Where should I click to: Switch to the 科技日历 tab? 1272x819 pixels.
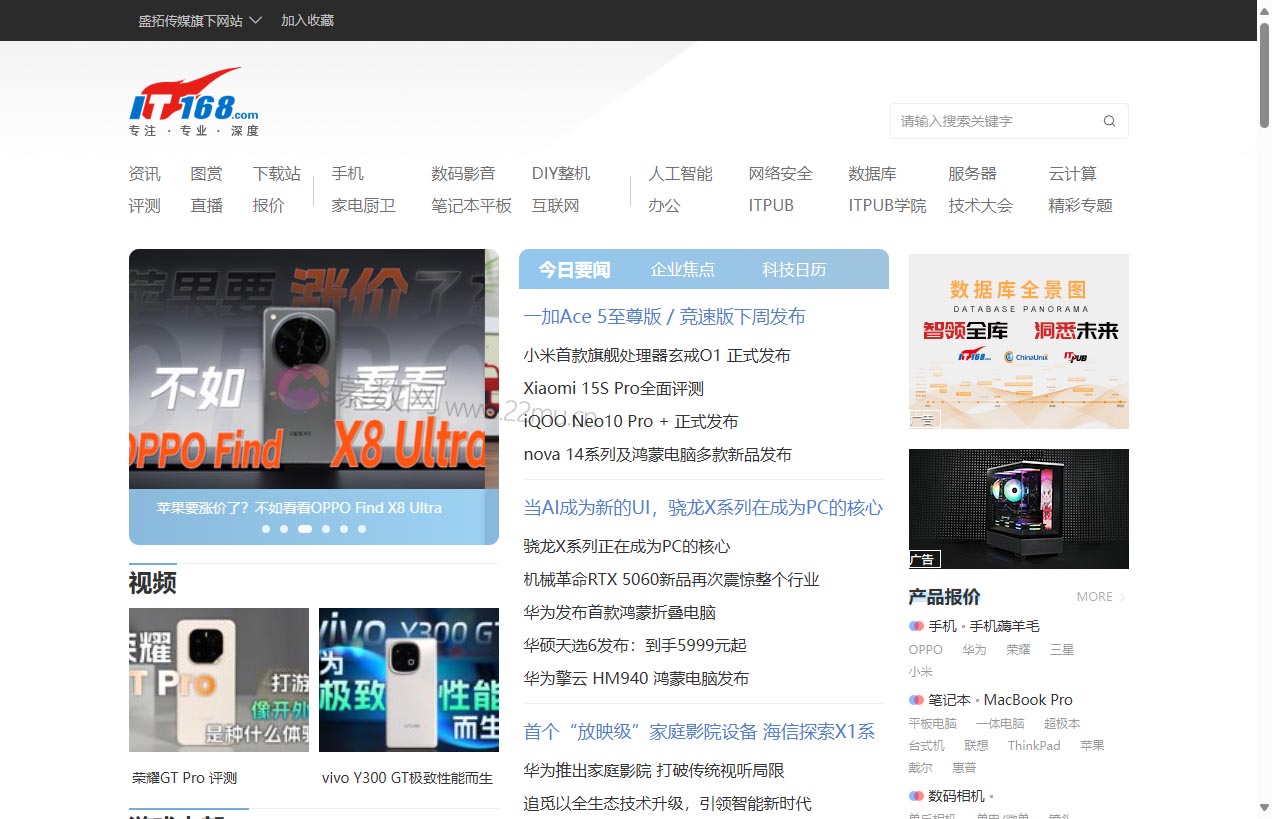pos(794,269)
